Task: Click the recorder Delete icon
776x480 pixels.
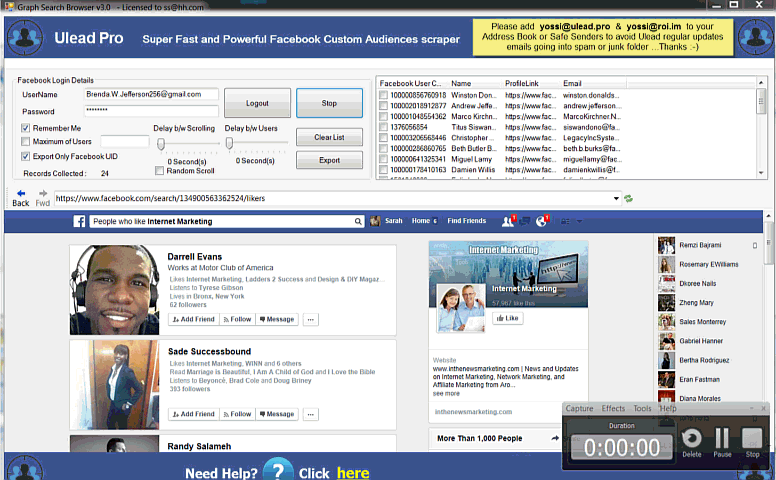Action: tap(691, 438)
